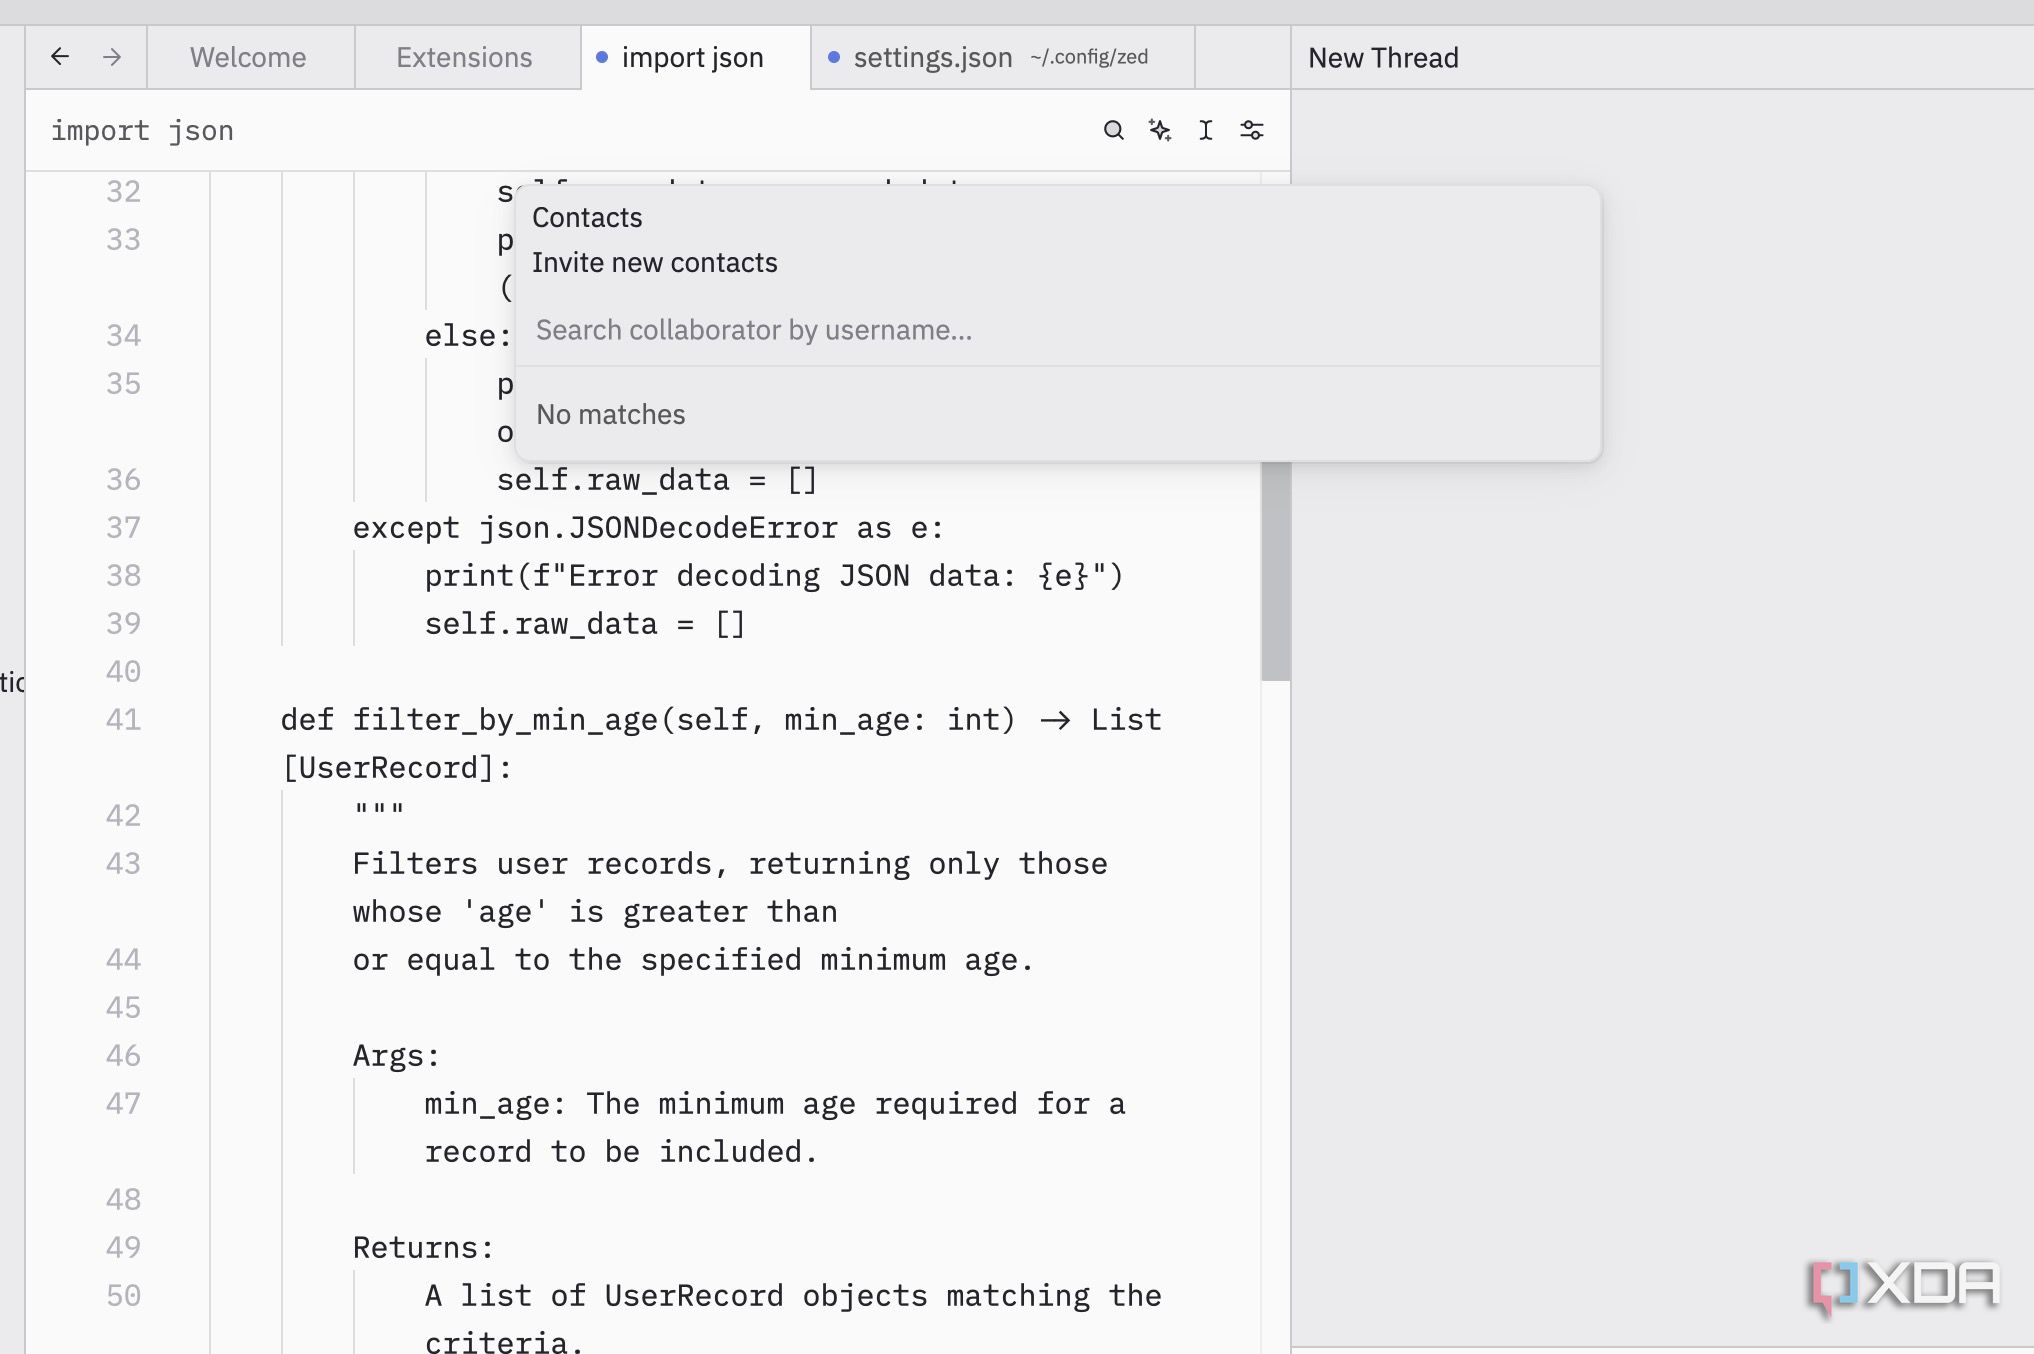This screenshot has height=1354, width=2034.
Task: Click the modified dot on import json tab
Action: coord(602,57)
